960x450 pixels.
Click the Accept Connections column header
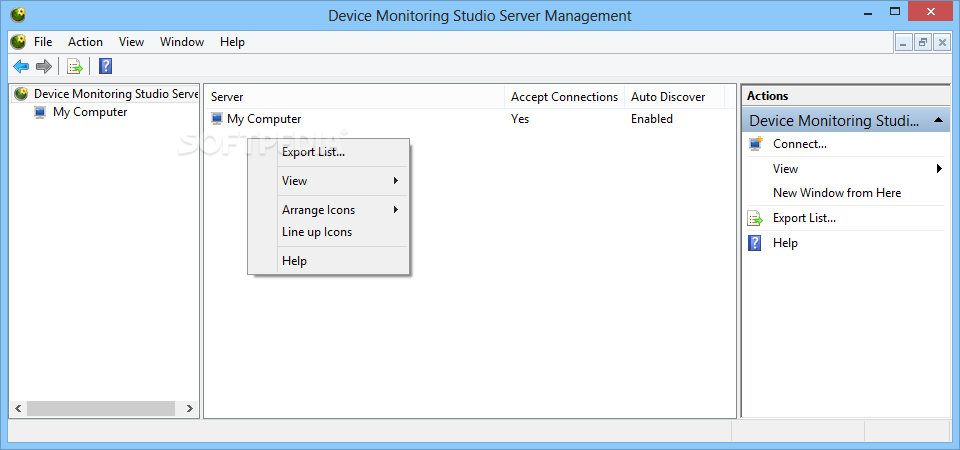[x=564, y=97]
